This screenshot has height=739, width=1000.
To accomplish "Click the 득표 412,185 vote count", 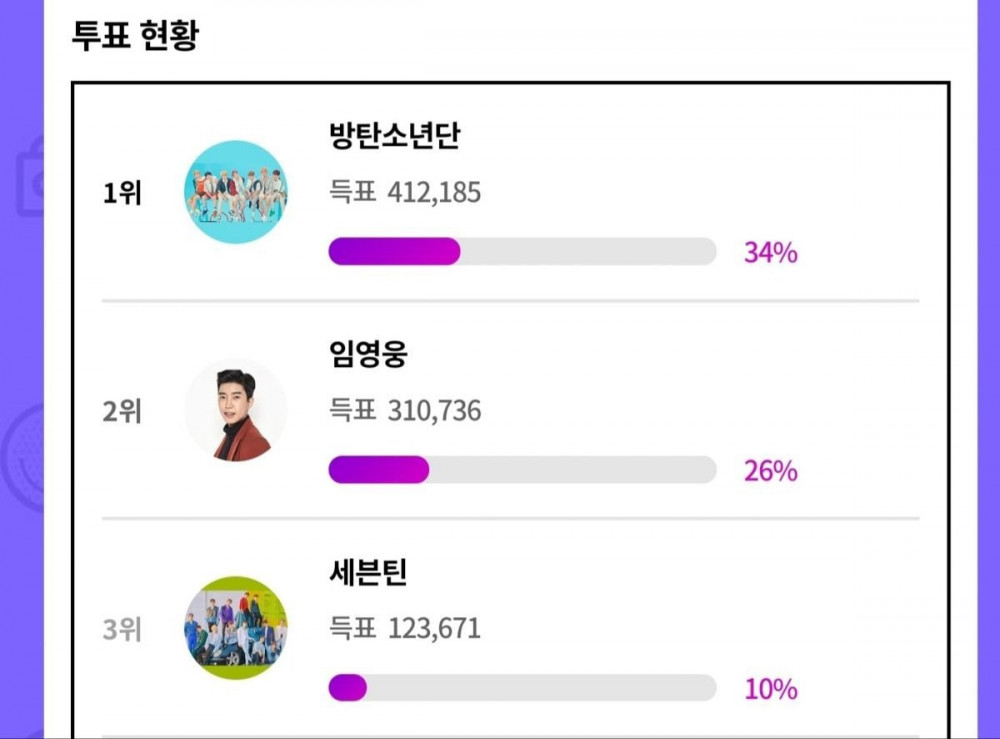I will click(405, 192).
